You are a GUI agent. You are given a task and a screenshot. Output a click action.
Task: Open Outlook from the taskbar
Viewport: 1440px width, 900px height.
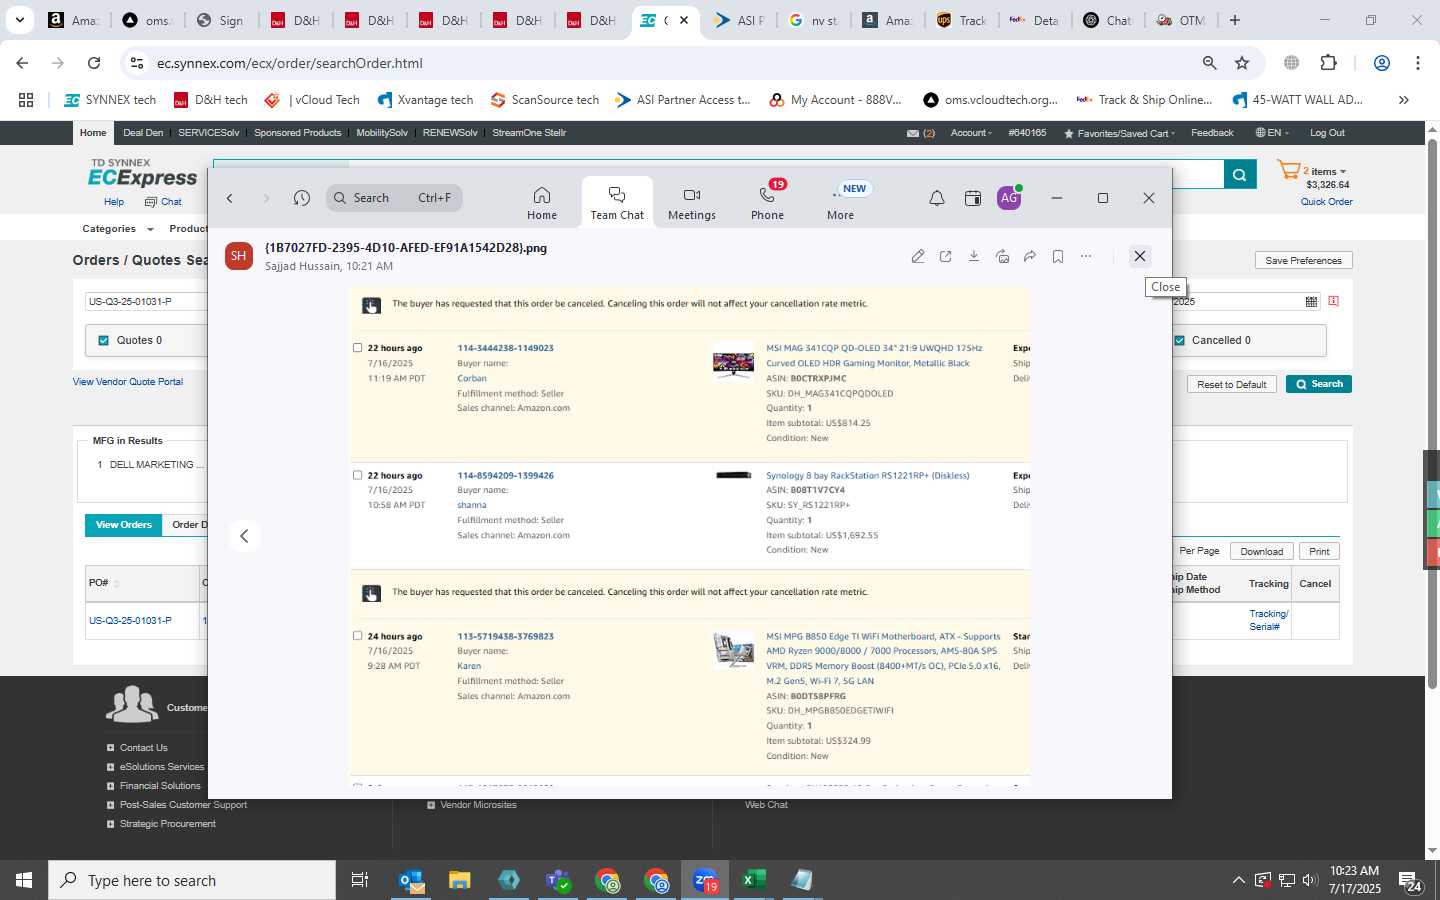(x=411, y=880)
